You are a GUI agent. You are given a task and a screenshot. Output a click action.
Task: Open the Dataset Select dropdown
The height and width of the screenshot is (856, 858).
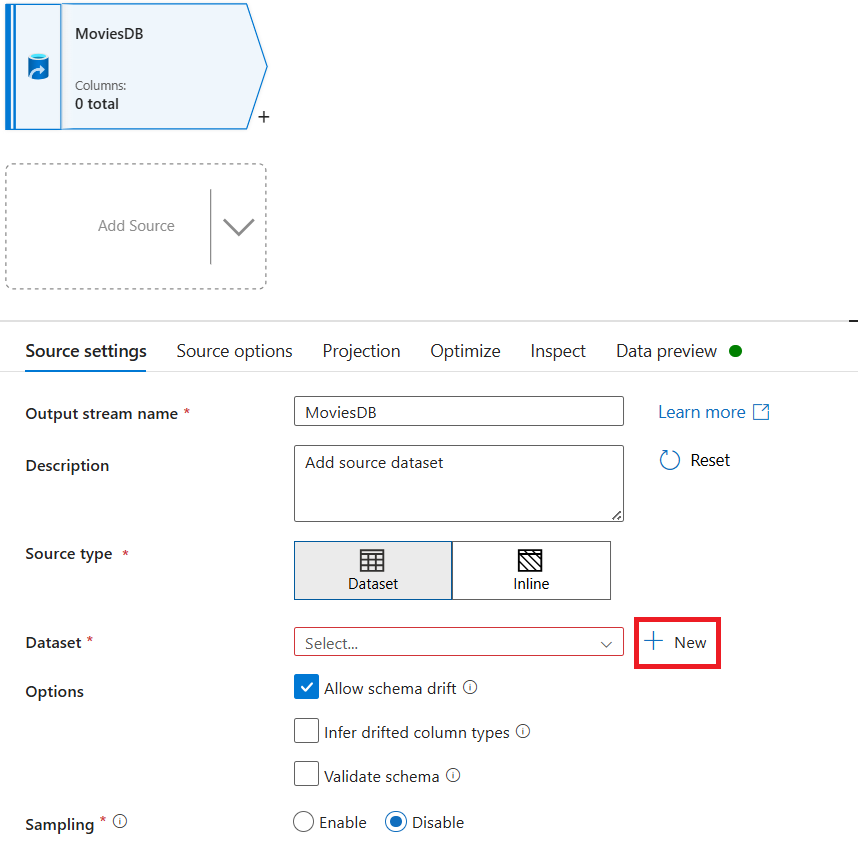(458, 642)
